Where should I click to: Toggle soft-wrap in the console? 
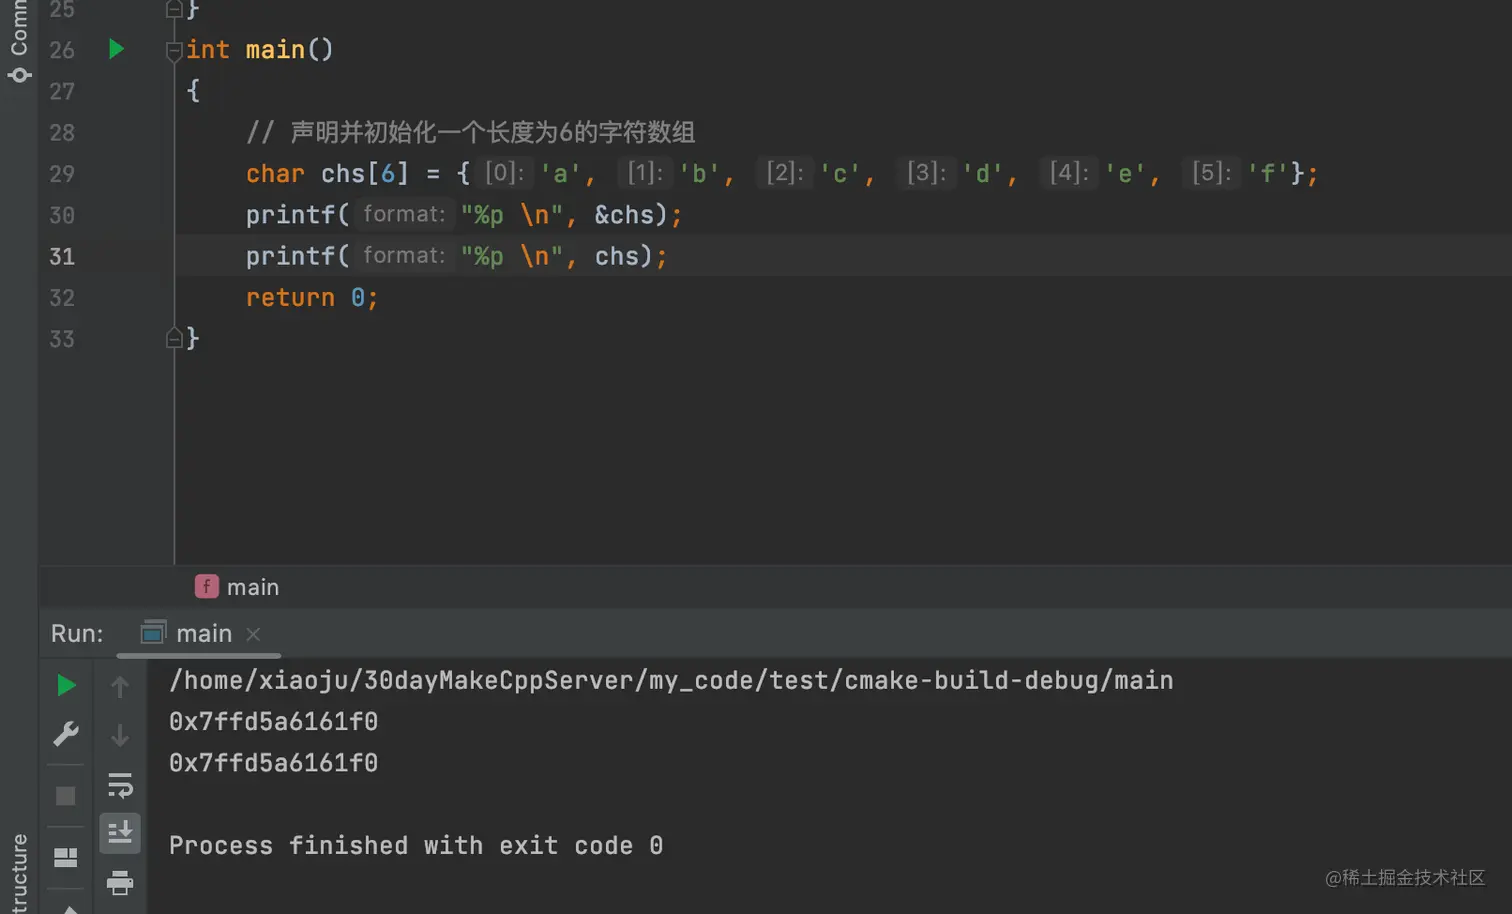point(120,785)
